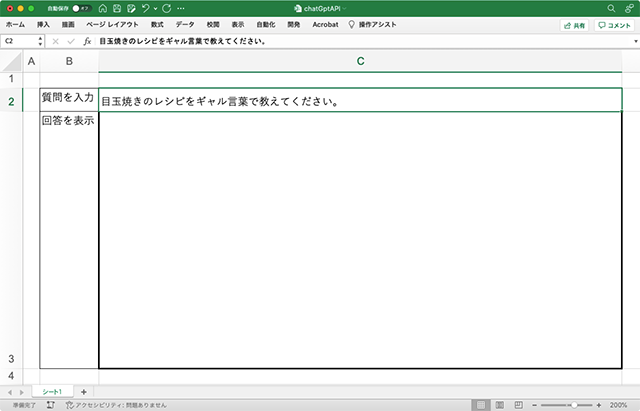Switch to the 数式 ribbon tab

pyautogui.click(x=157, y=24)
